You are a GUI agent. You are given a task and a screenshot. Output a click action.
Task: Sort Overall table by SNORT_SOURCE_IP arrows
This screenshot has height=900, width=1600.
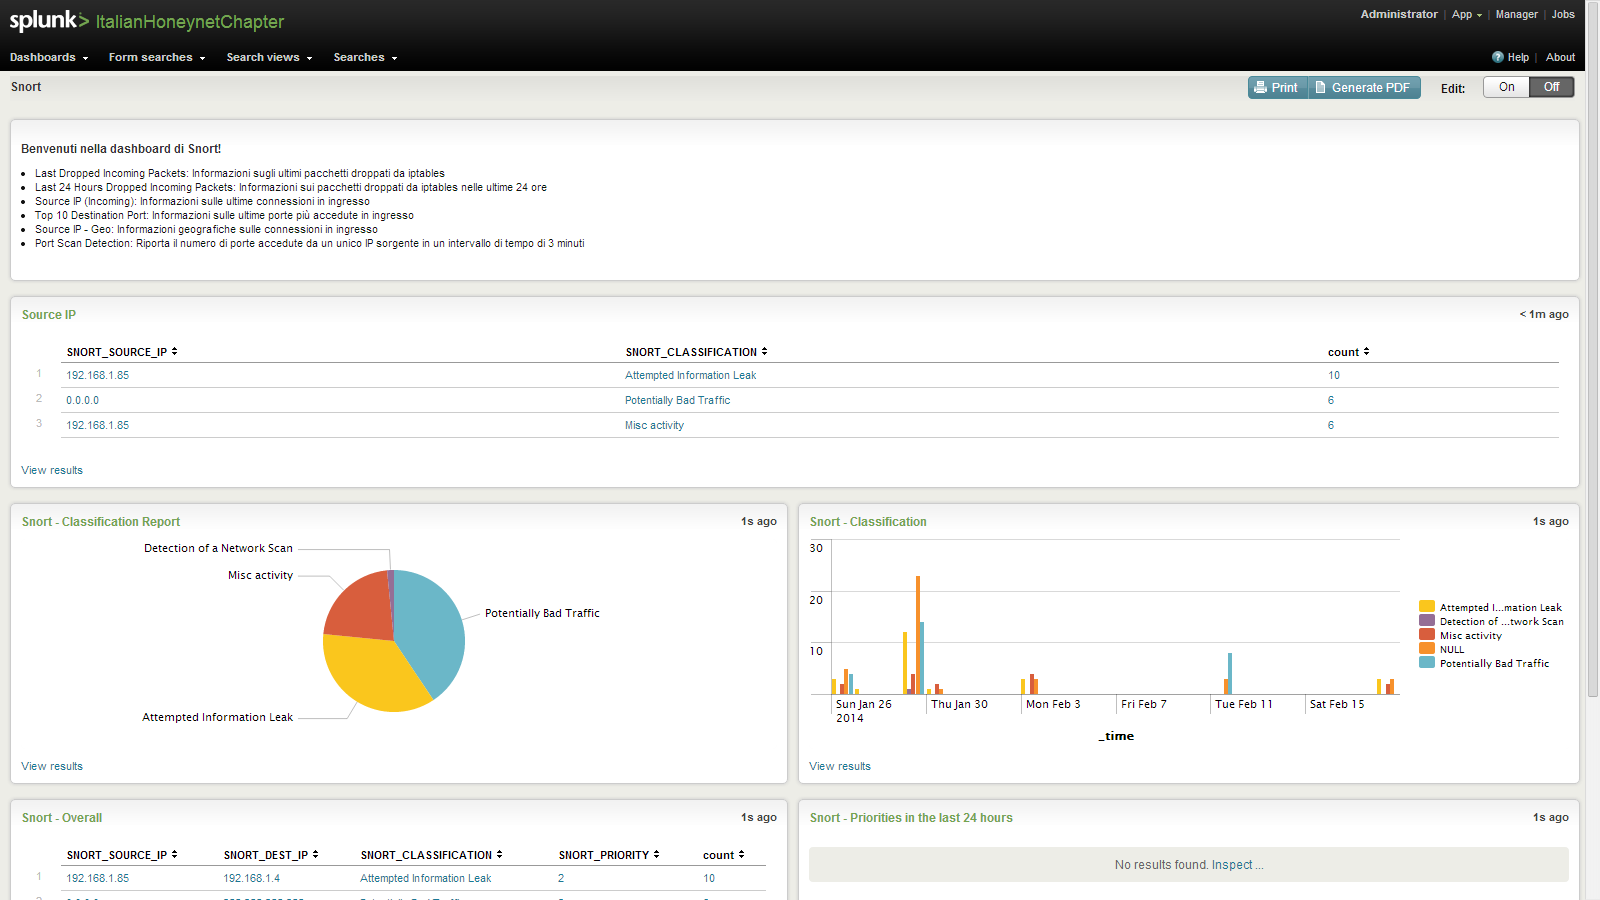[174, 855]
